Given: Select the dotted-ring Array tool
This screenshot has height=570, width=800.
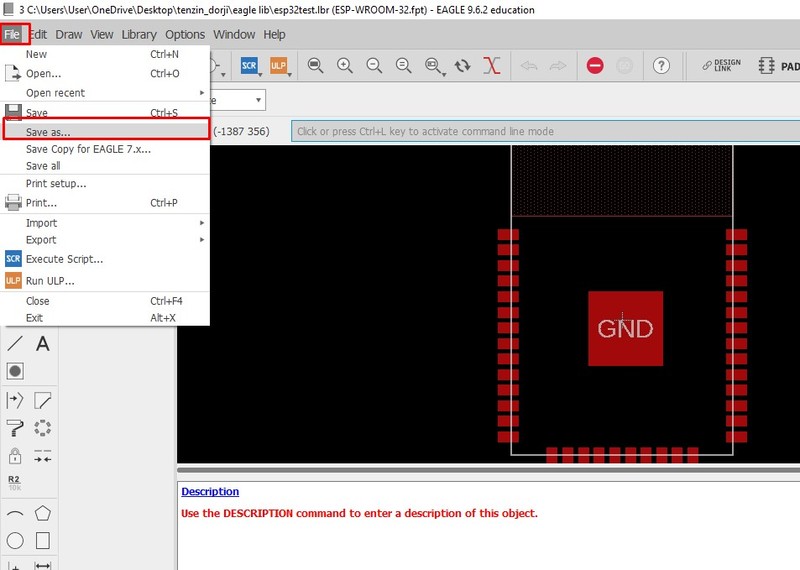Looking at the screenshot, I should pyautogui.click(x=43, y=428).
